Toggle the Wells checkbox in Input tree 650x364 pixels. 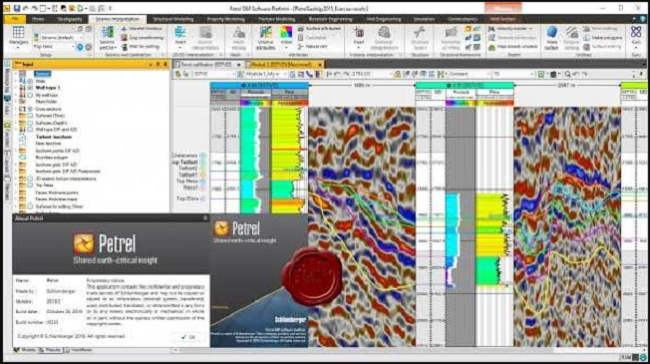point(30,81)
